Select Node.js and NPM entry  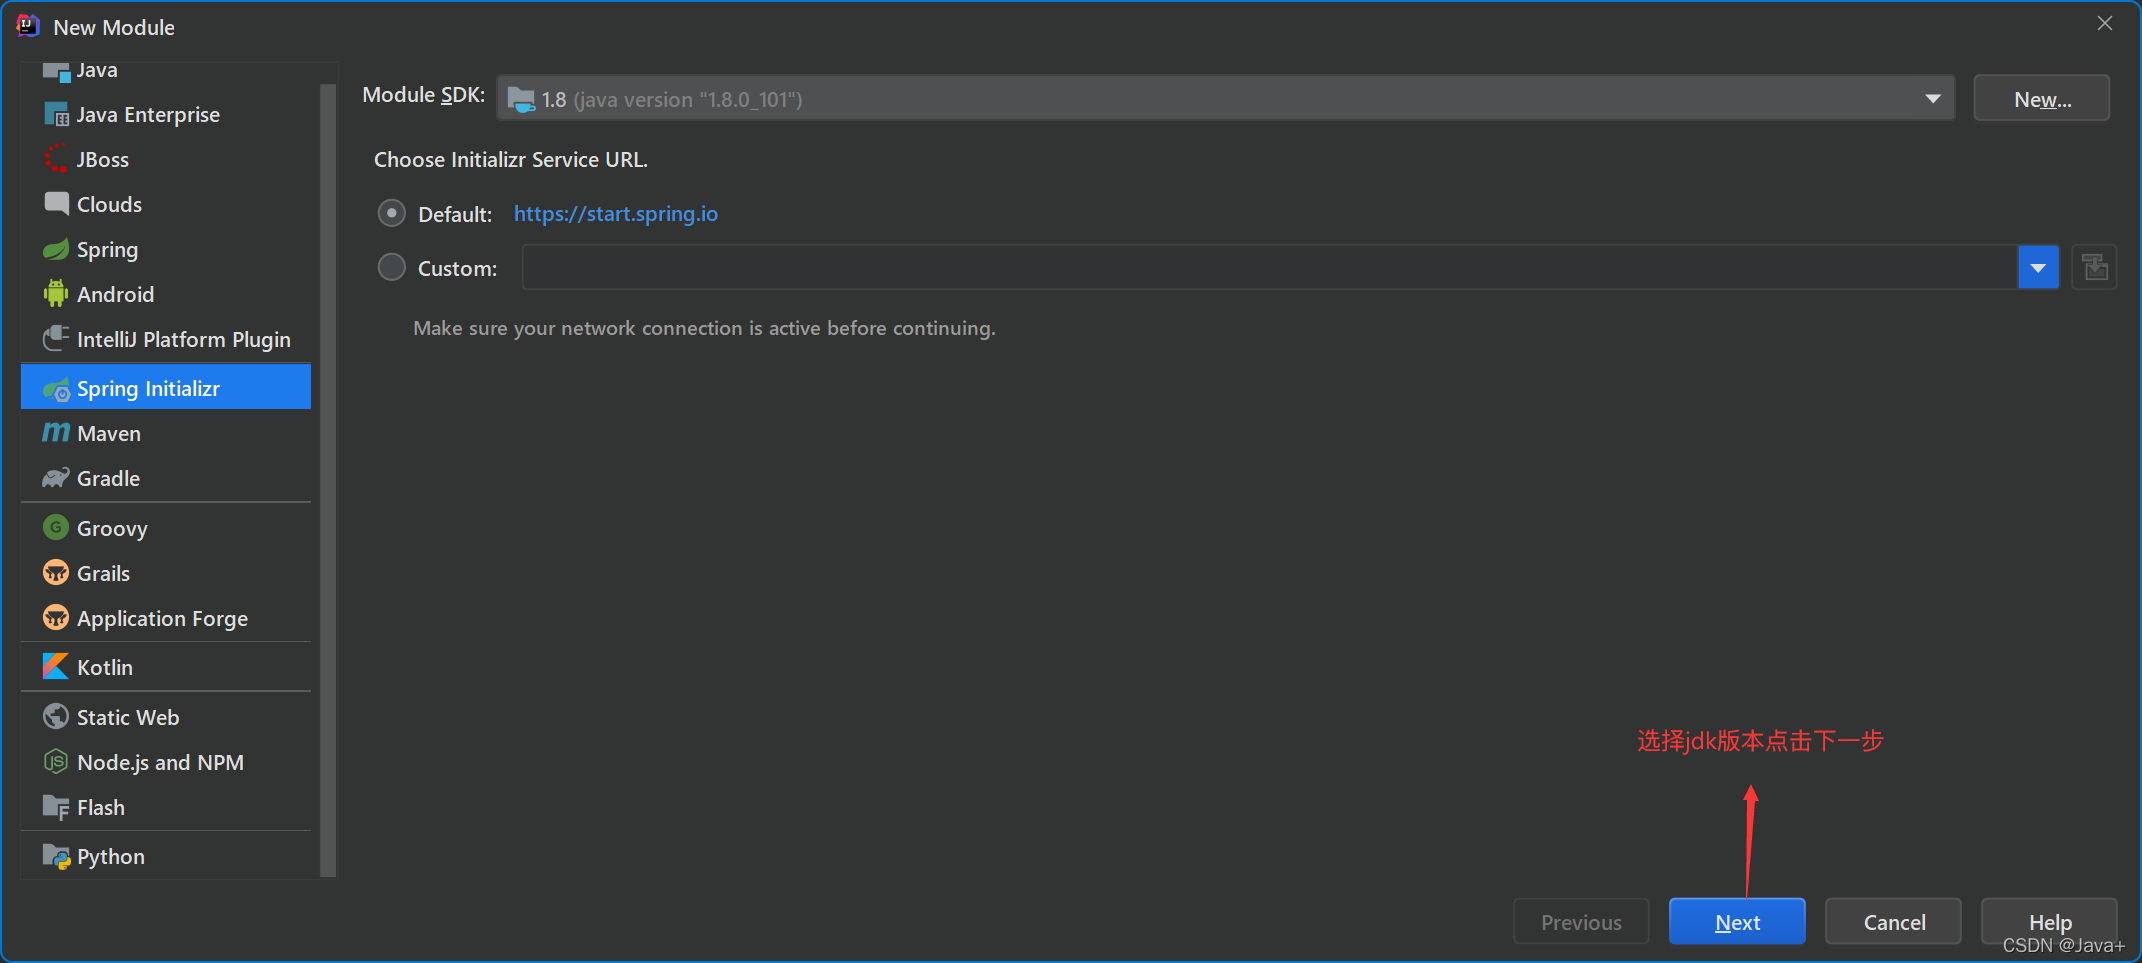point(166,762)
